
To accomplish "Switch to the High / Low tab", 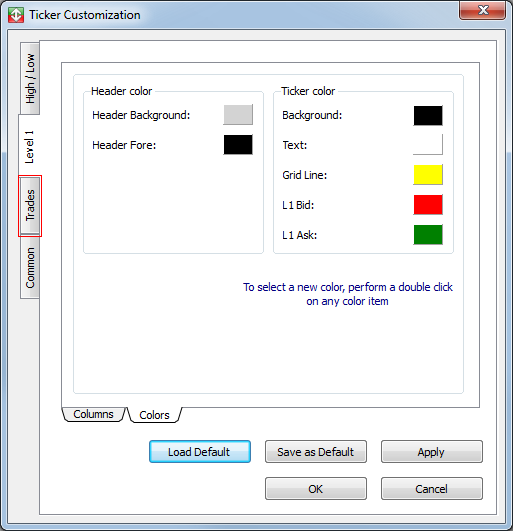I will (30, 78).
